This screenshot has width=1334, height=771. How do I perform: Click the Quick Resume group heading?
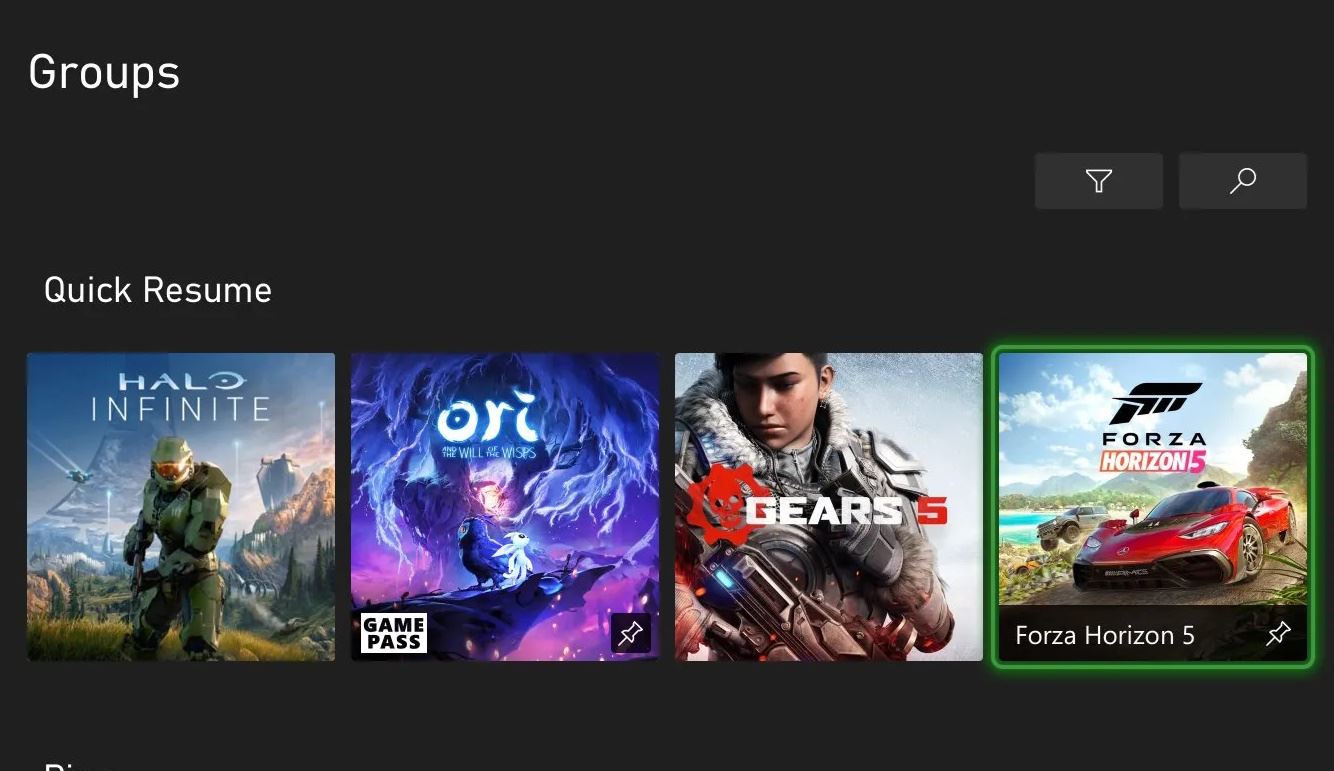(158, 290)
